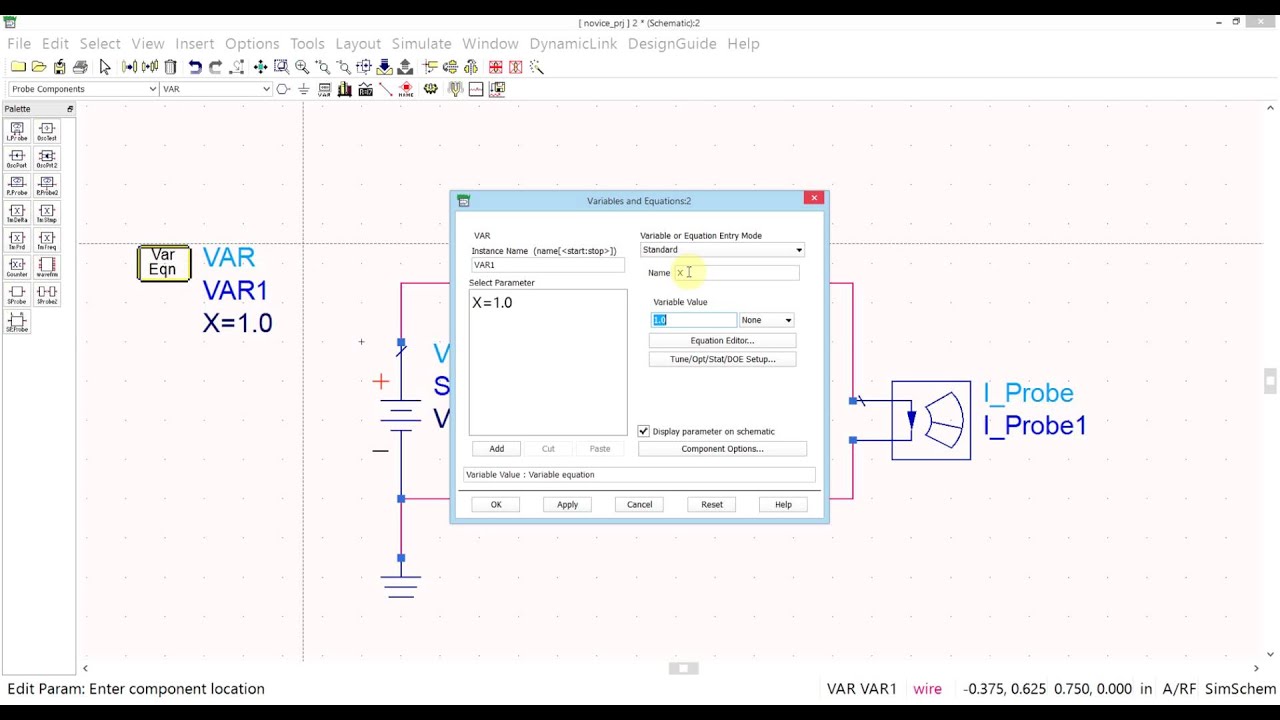
Task: Click the Save design icon
Action: 60,67
